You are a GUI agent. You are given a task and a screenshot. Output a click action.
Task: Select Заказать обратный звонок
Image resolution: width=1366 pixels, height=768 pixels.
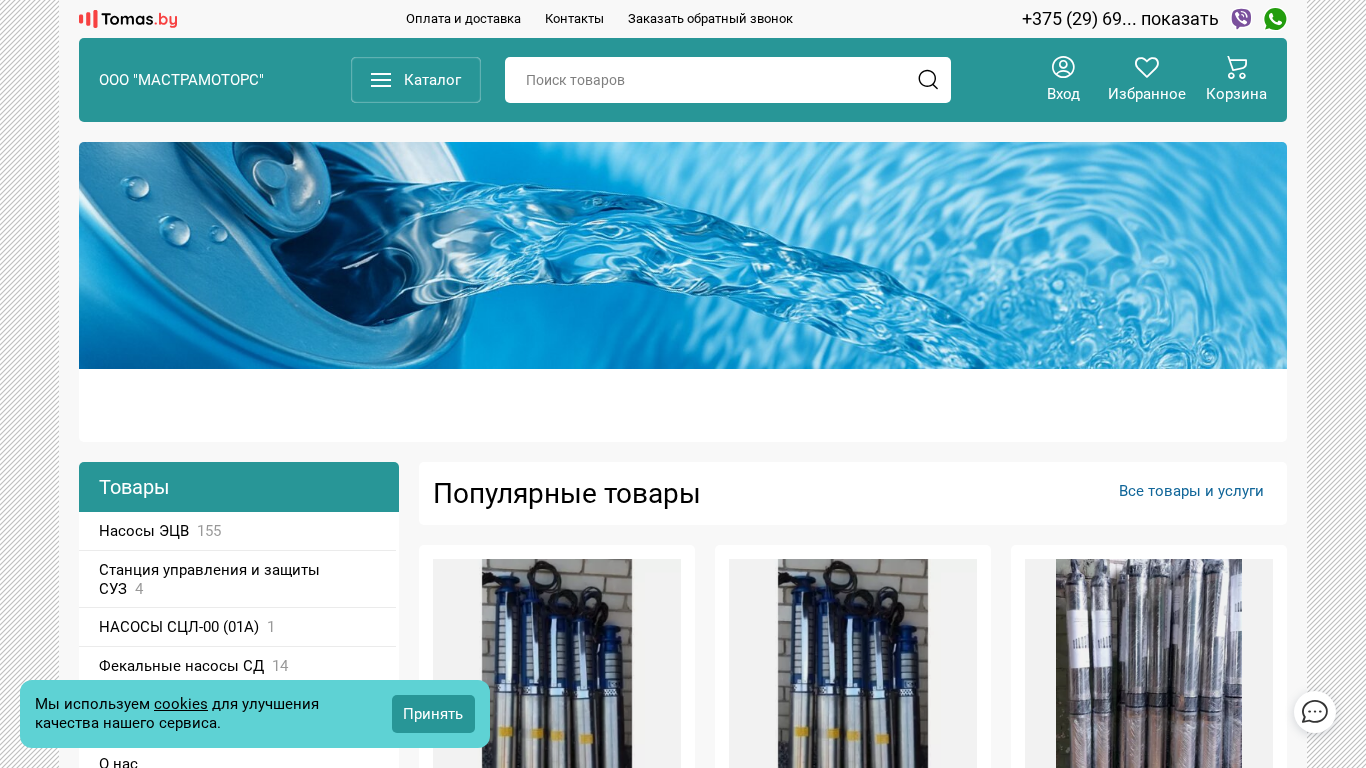(x=710, y=19)
